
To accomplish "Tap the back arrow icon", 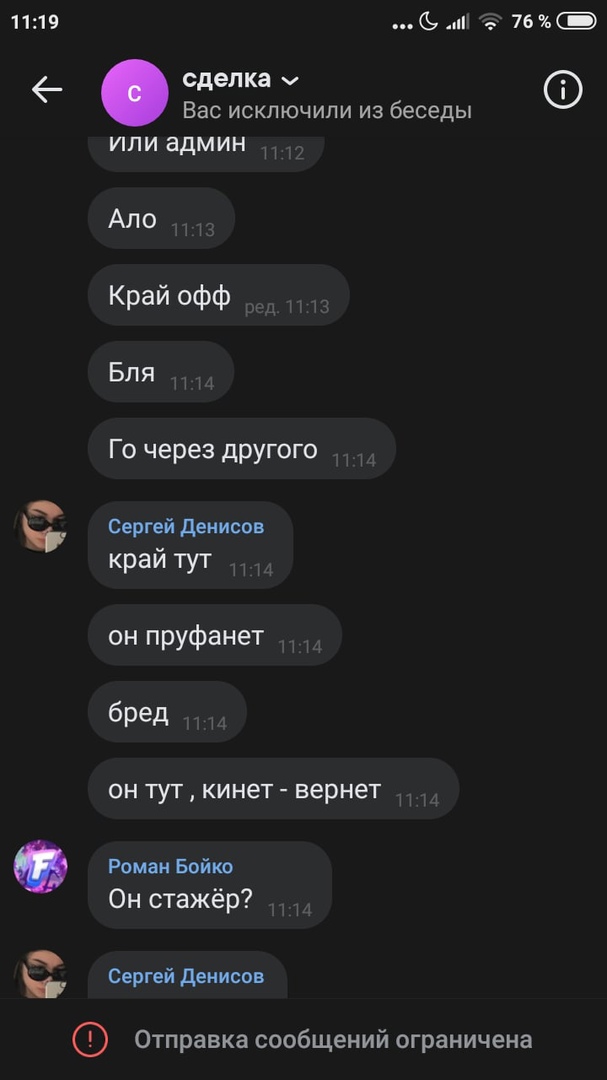I will (47, 90).
